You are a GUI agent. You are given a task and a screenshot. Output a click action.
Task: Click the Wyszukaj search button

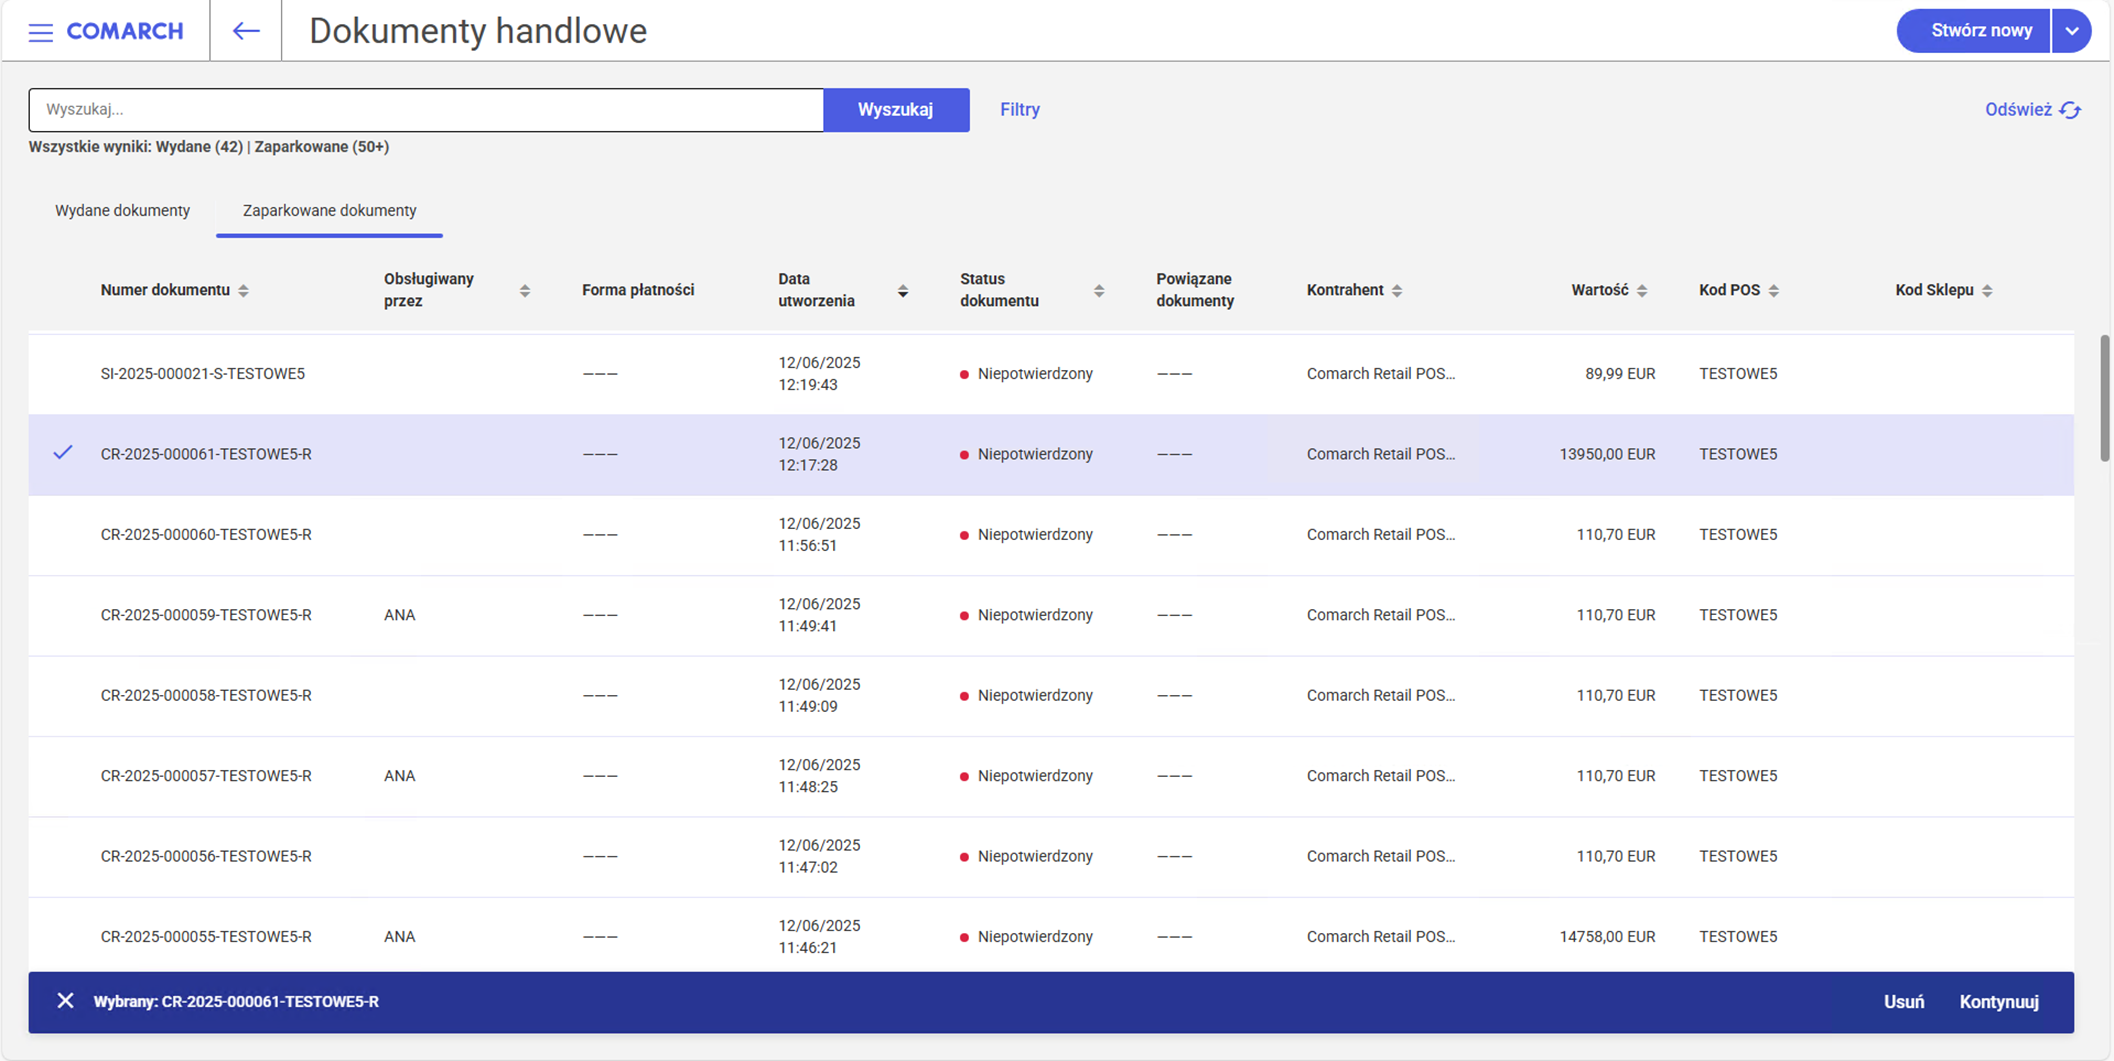click(896, 110)
